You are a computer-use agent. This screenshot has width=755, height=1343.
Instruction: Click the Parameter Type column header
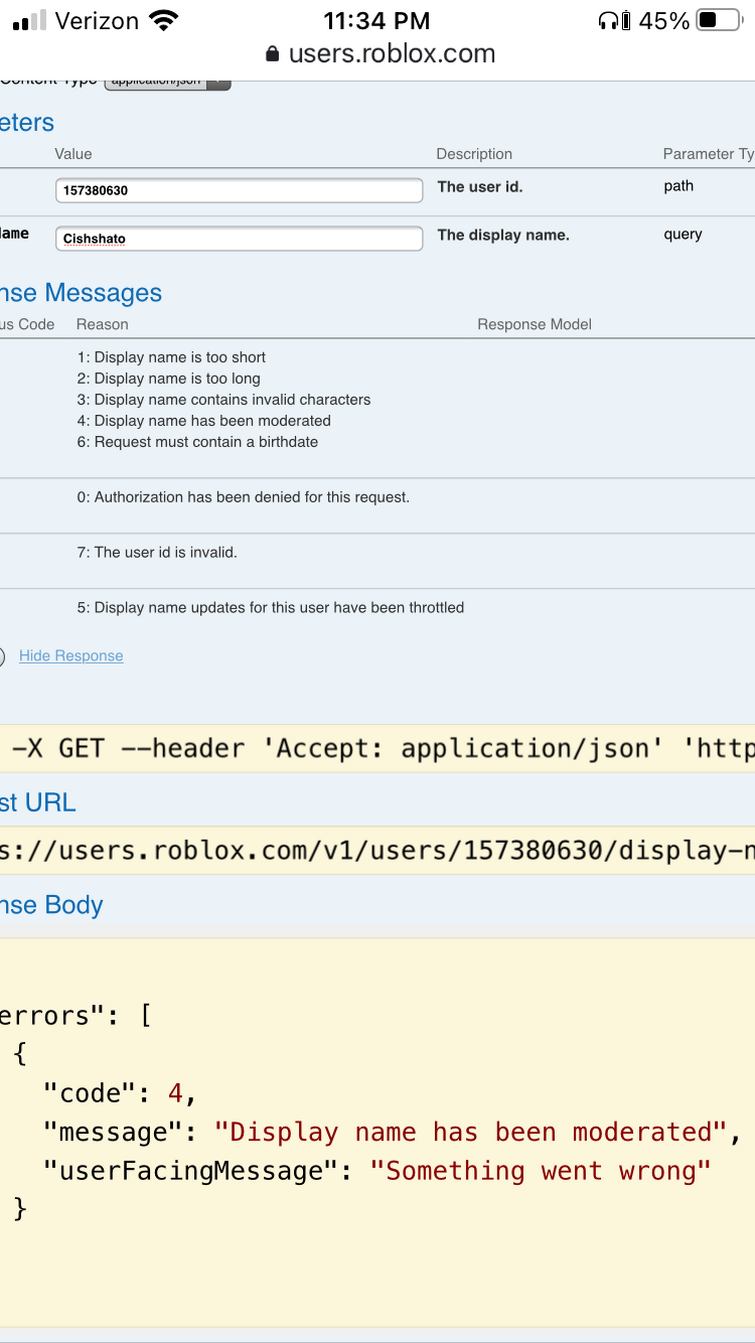tap(708, 154)
